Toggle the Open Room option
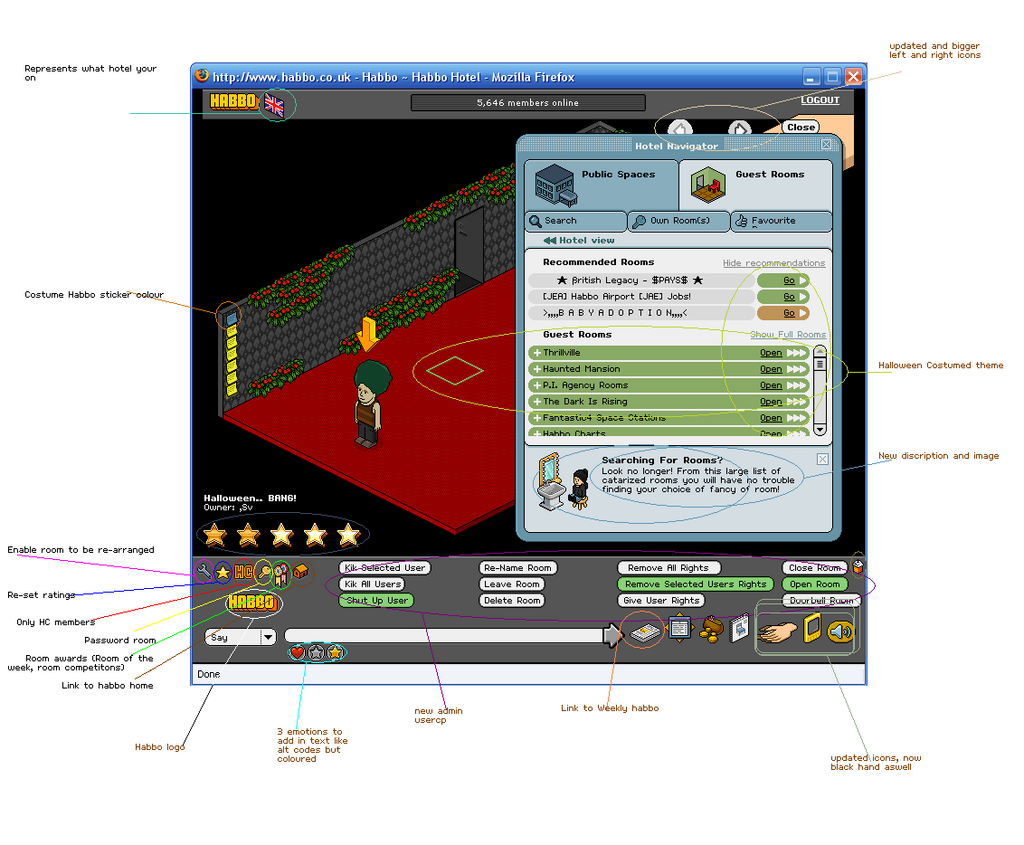Viewport: 1024px width, 845px height. pos(814,584)
